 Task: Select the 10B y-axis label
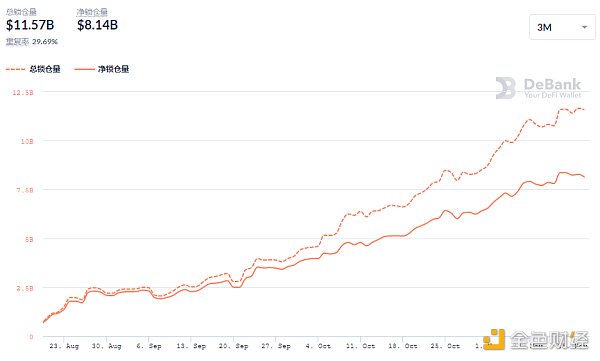27,141
